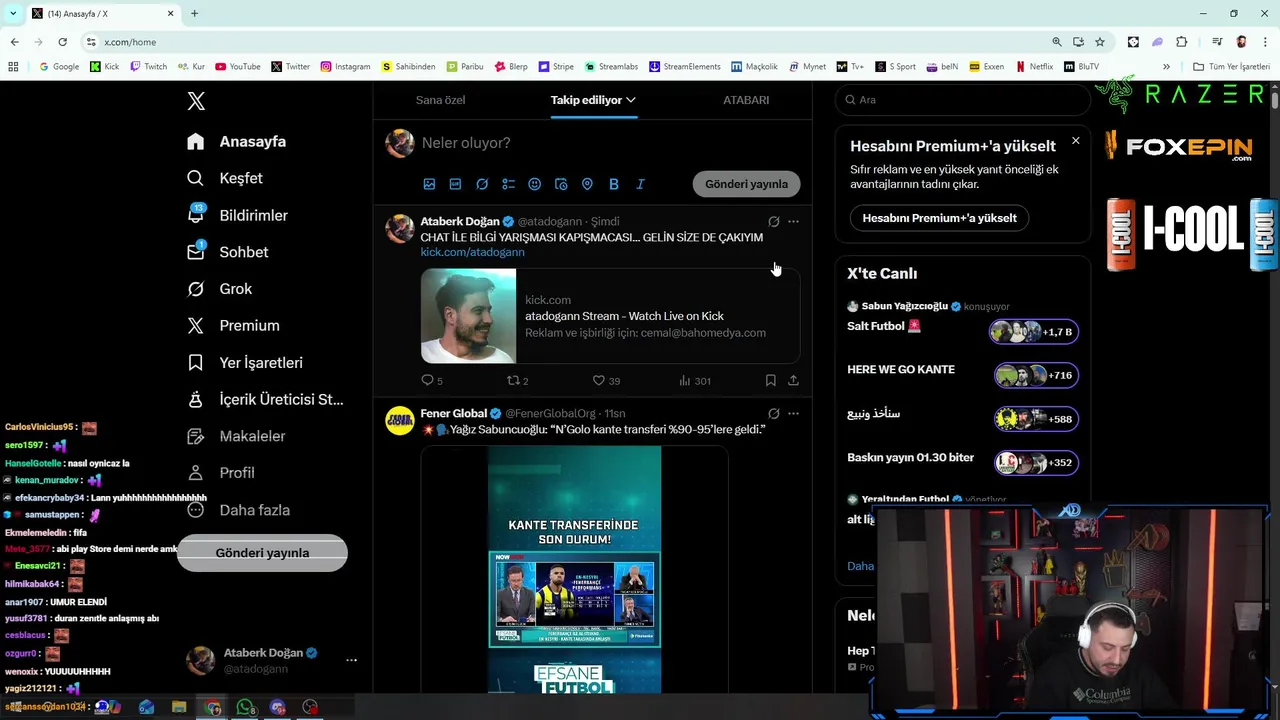This screenshot has width=1280, height=720.
Task: Close the Premium+ upgrade card
Action: coord(1075,141)
